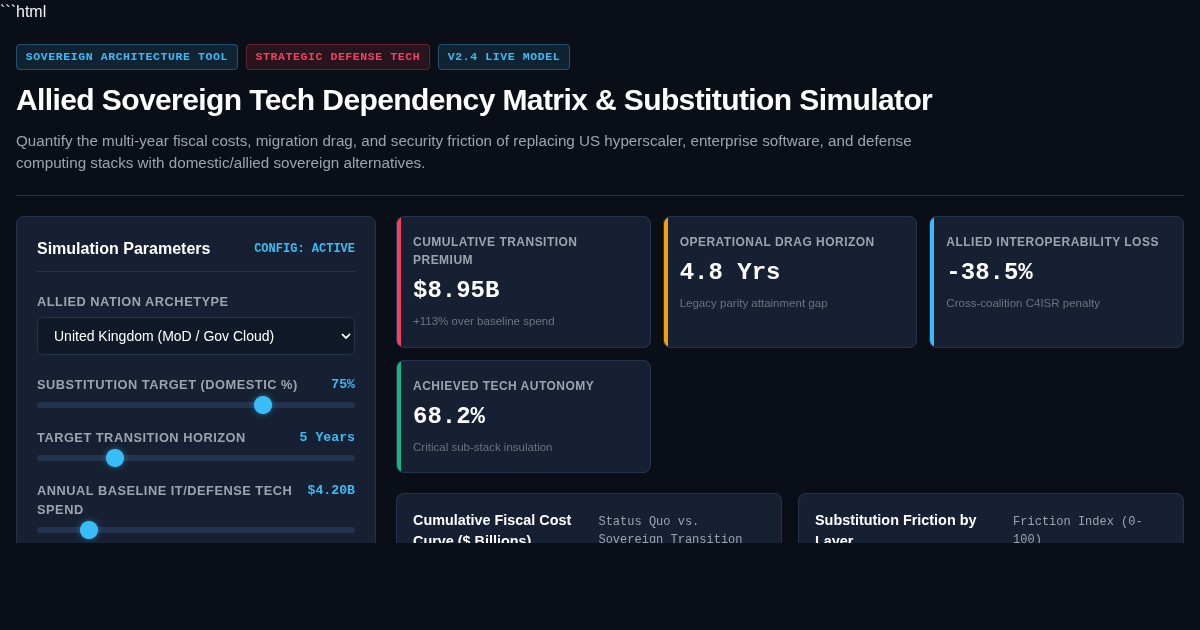This screenshot has width=1200, height=630.
Task: Click the Allied Sovereign Tech Dependency Matrix title
Action: 474,100
